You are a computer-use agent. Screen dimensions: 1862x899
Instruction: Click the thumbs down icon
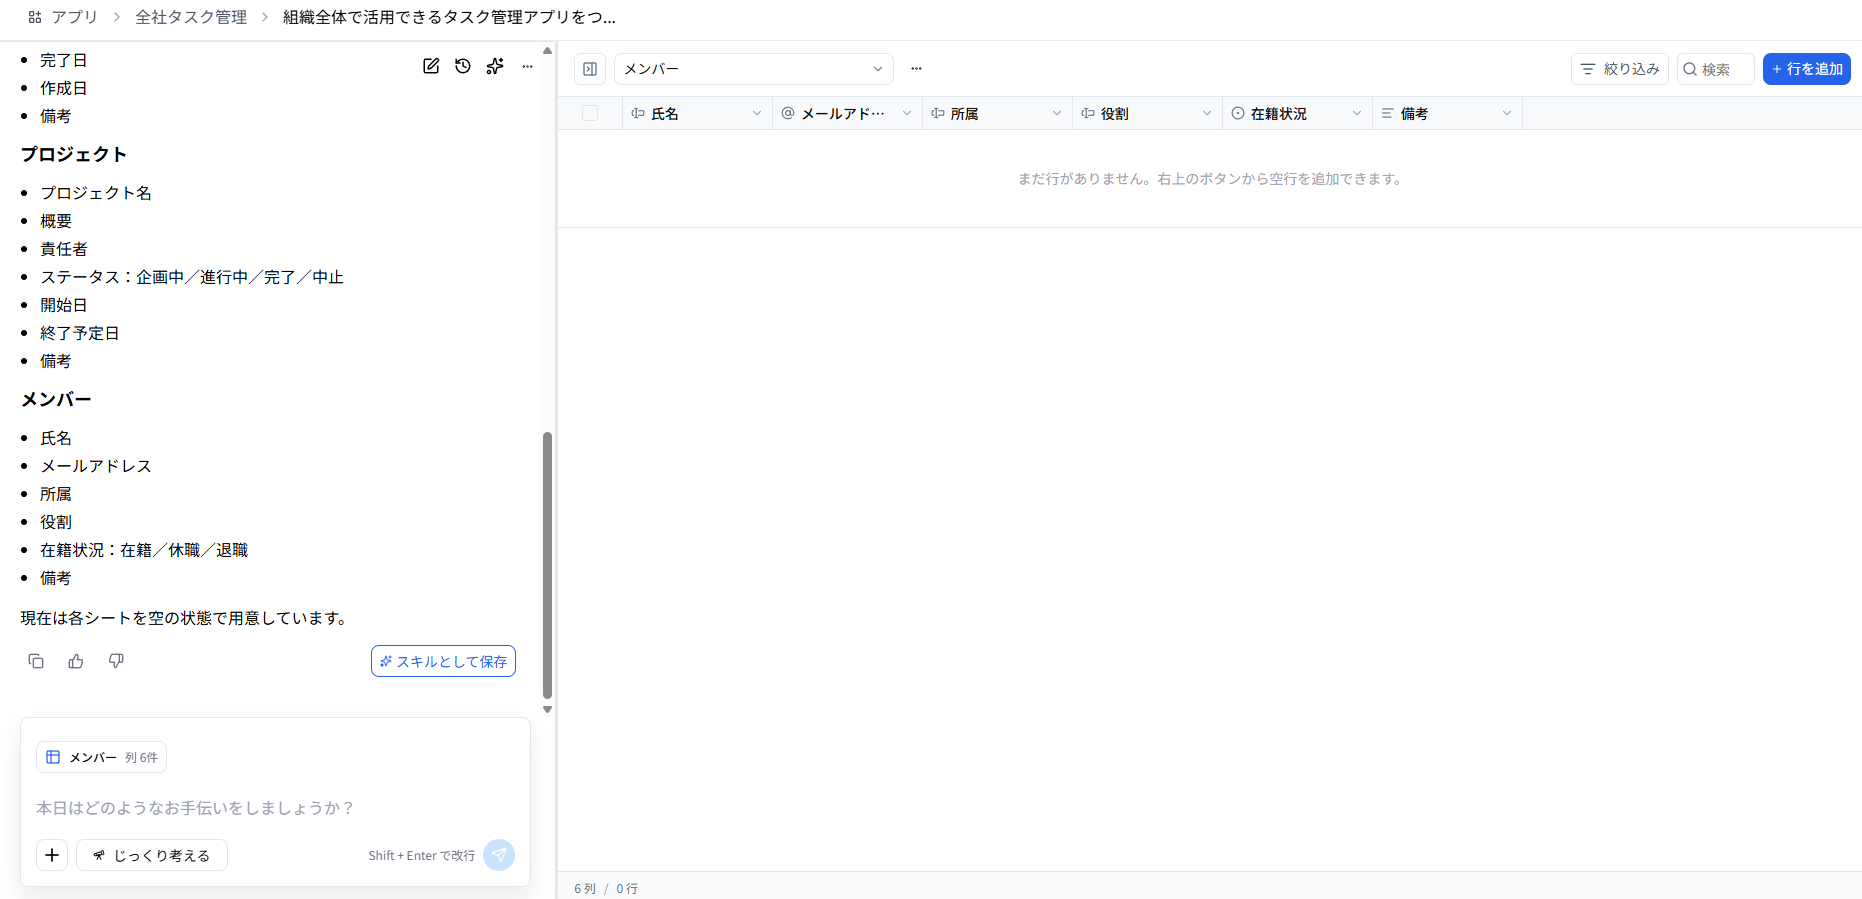click(116, 661)
